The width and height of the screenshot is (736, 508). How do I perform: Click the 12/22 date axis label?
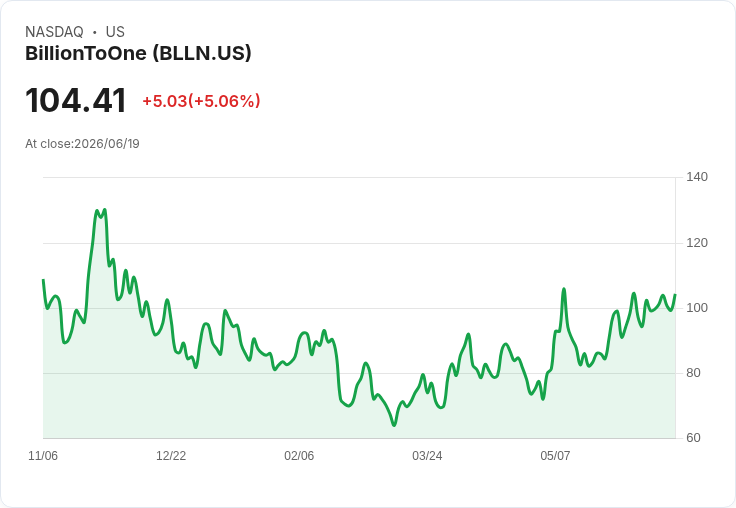point(171,455)
